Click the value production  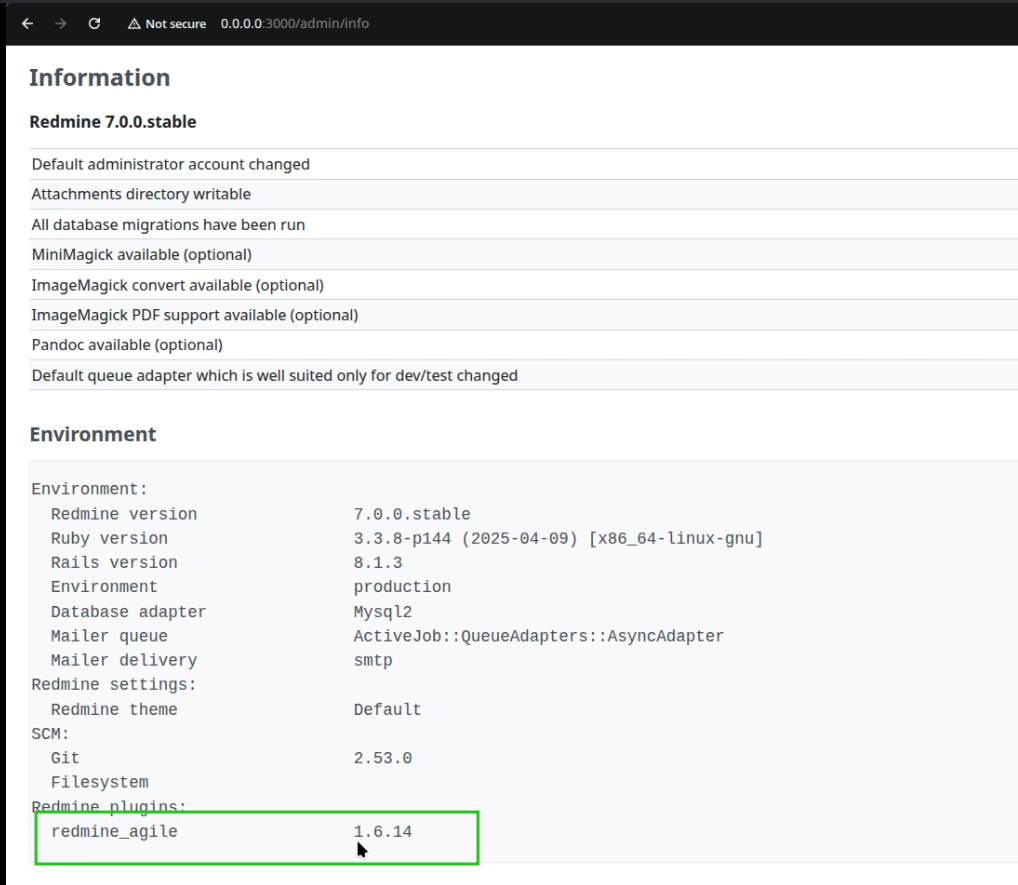402,587
